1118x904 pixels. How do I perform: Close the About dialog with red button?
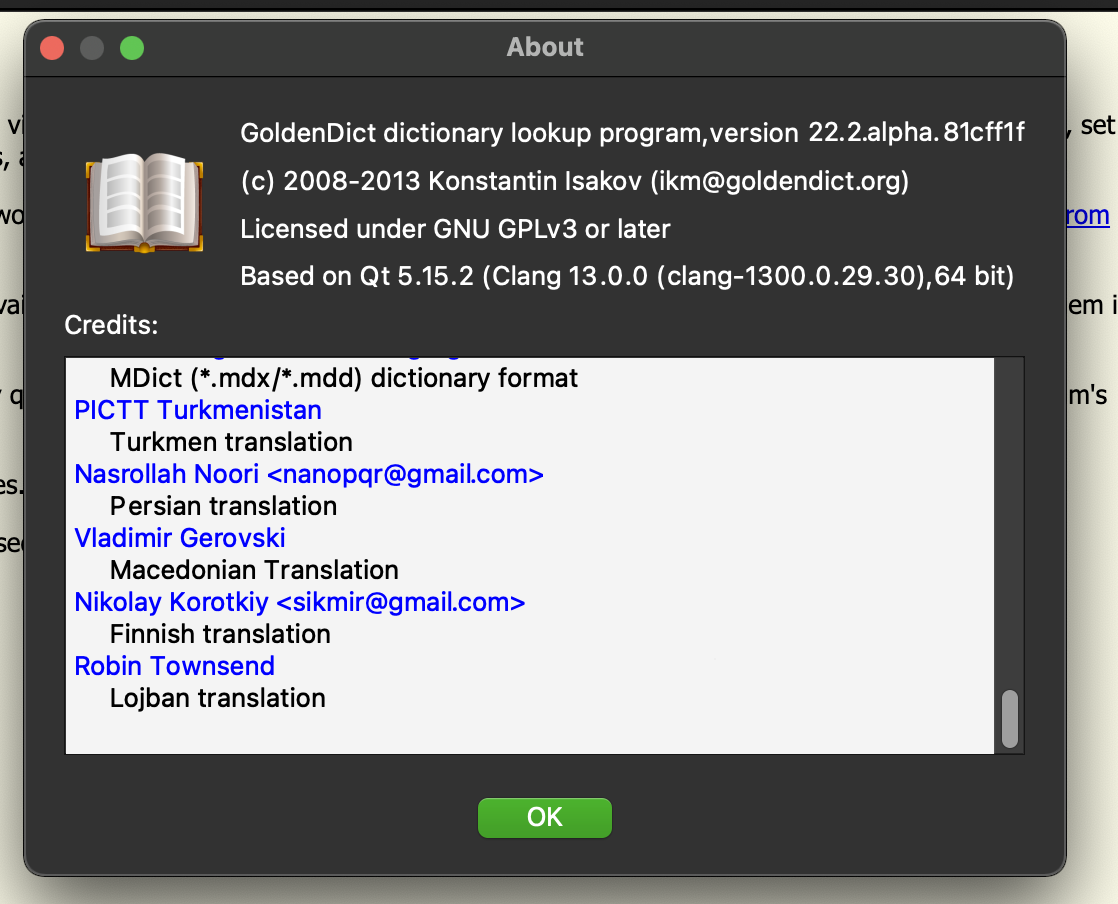pos(52,48)
